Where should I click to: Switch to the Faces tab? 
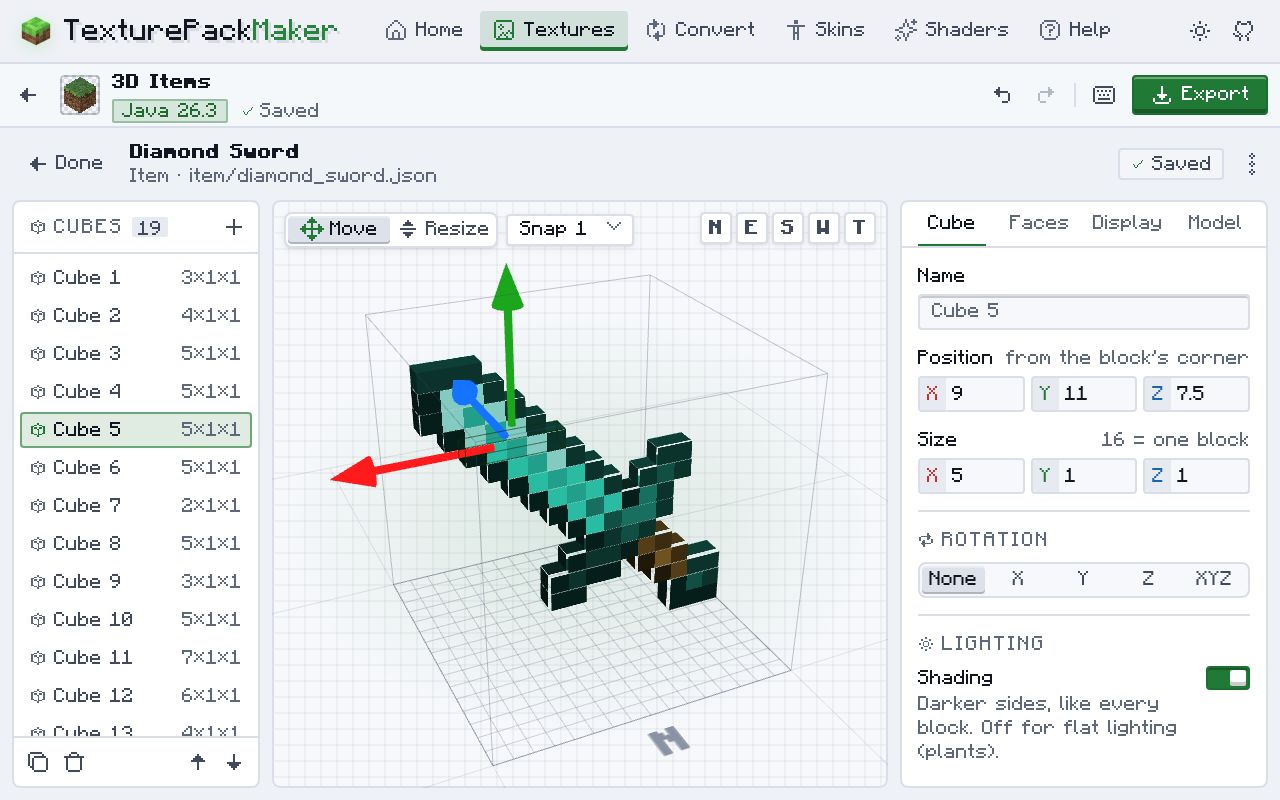pos(1038,223)
